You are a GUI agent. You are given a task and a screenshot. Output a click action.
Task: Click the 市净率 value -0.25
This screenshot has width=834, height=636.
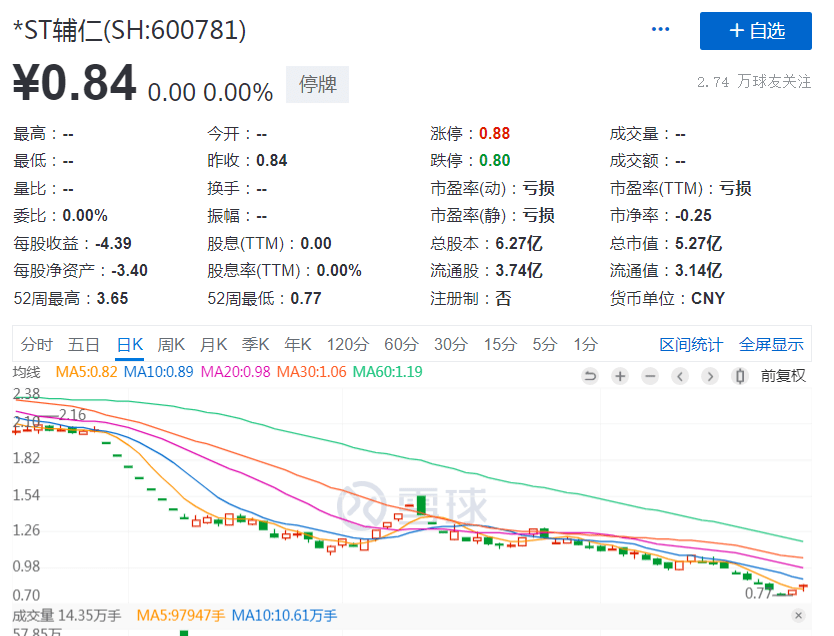pos(693,215)
